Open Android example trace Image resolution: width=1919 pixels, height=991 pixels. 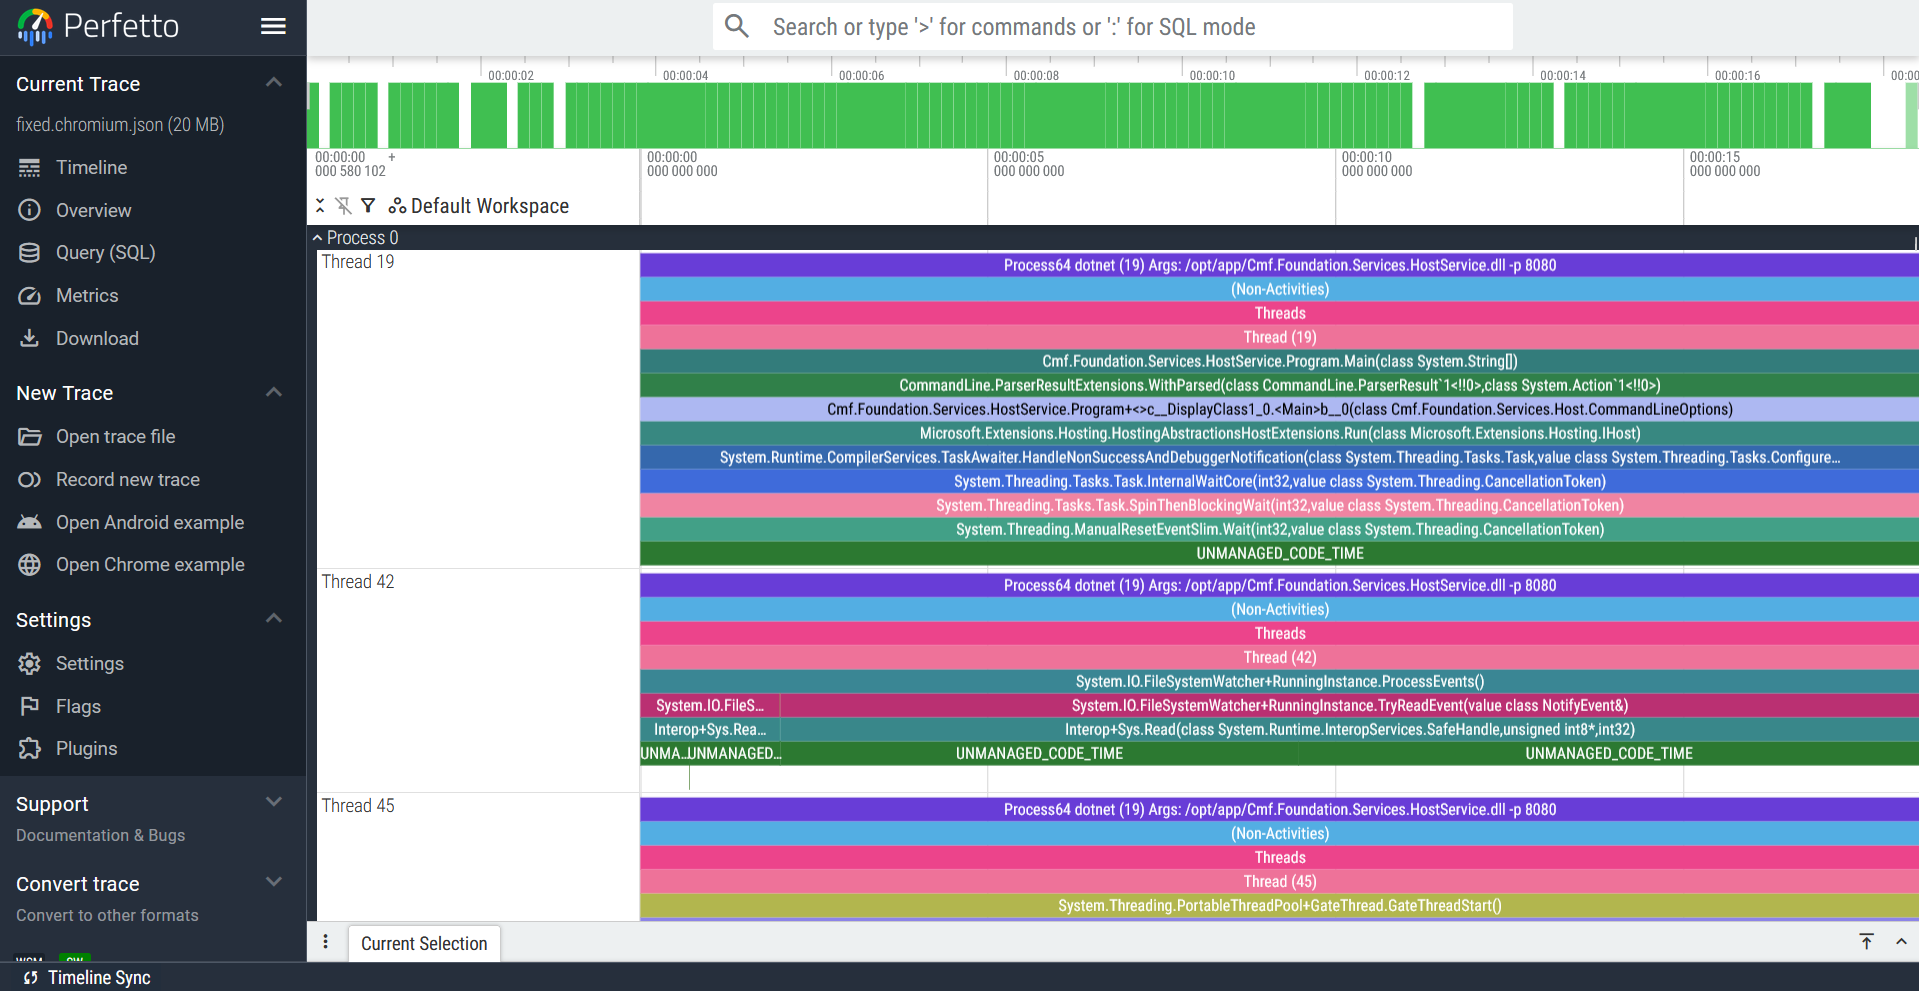click(x=149, y=523)
